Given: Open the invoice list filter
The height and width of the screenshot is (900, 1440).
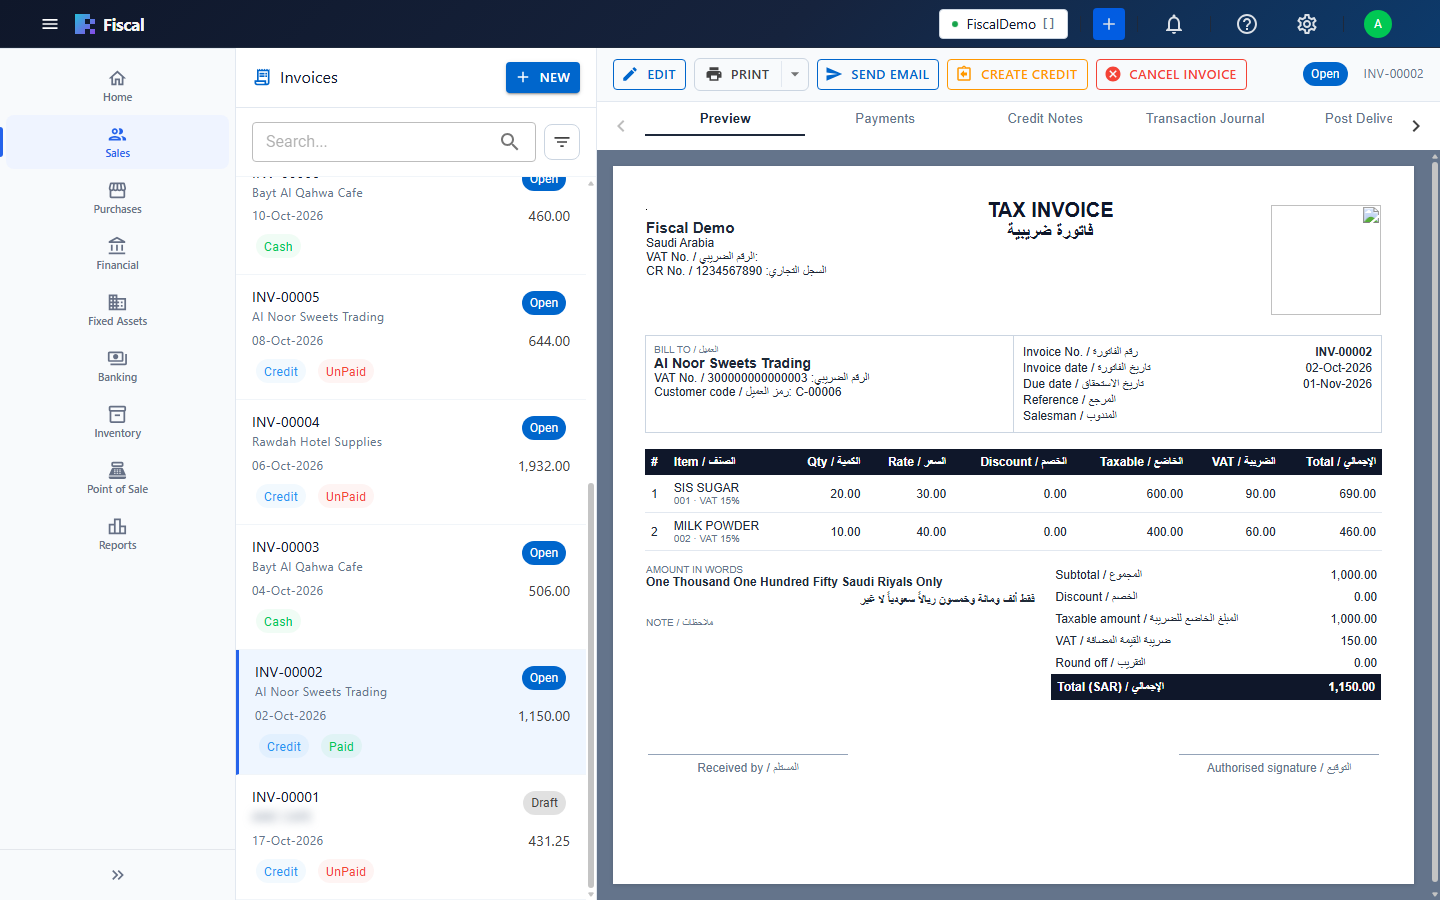Looking at the screenshot, I should (562, 142).
